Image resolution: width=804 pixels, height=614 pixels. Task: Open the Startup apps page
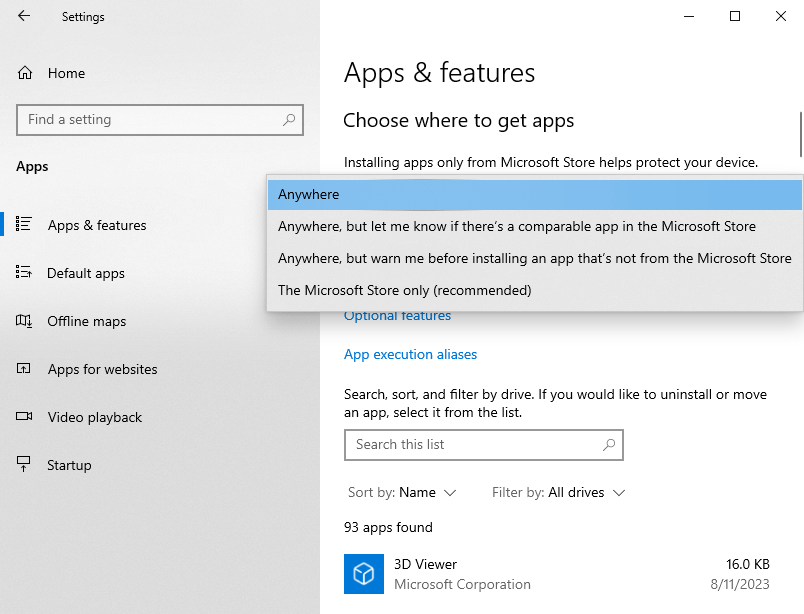tap(69, 465)
